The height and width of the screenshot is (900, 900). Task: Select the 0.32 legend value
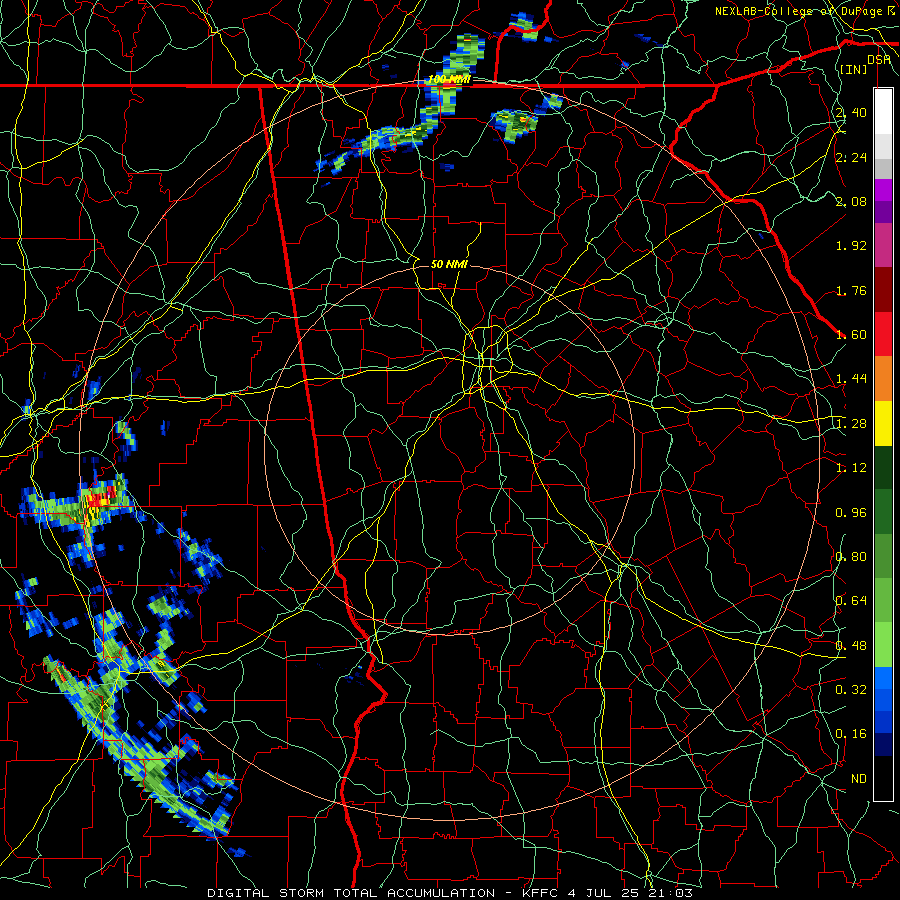[x=851, y=690]
